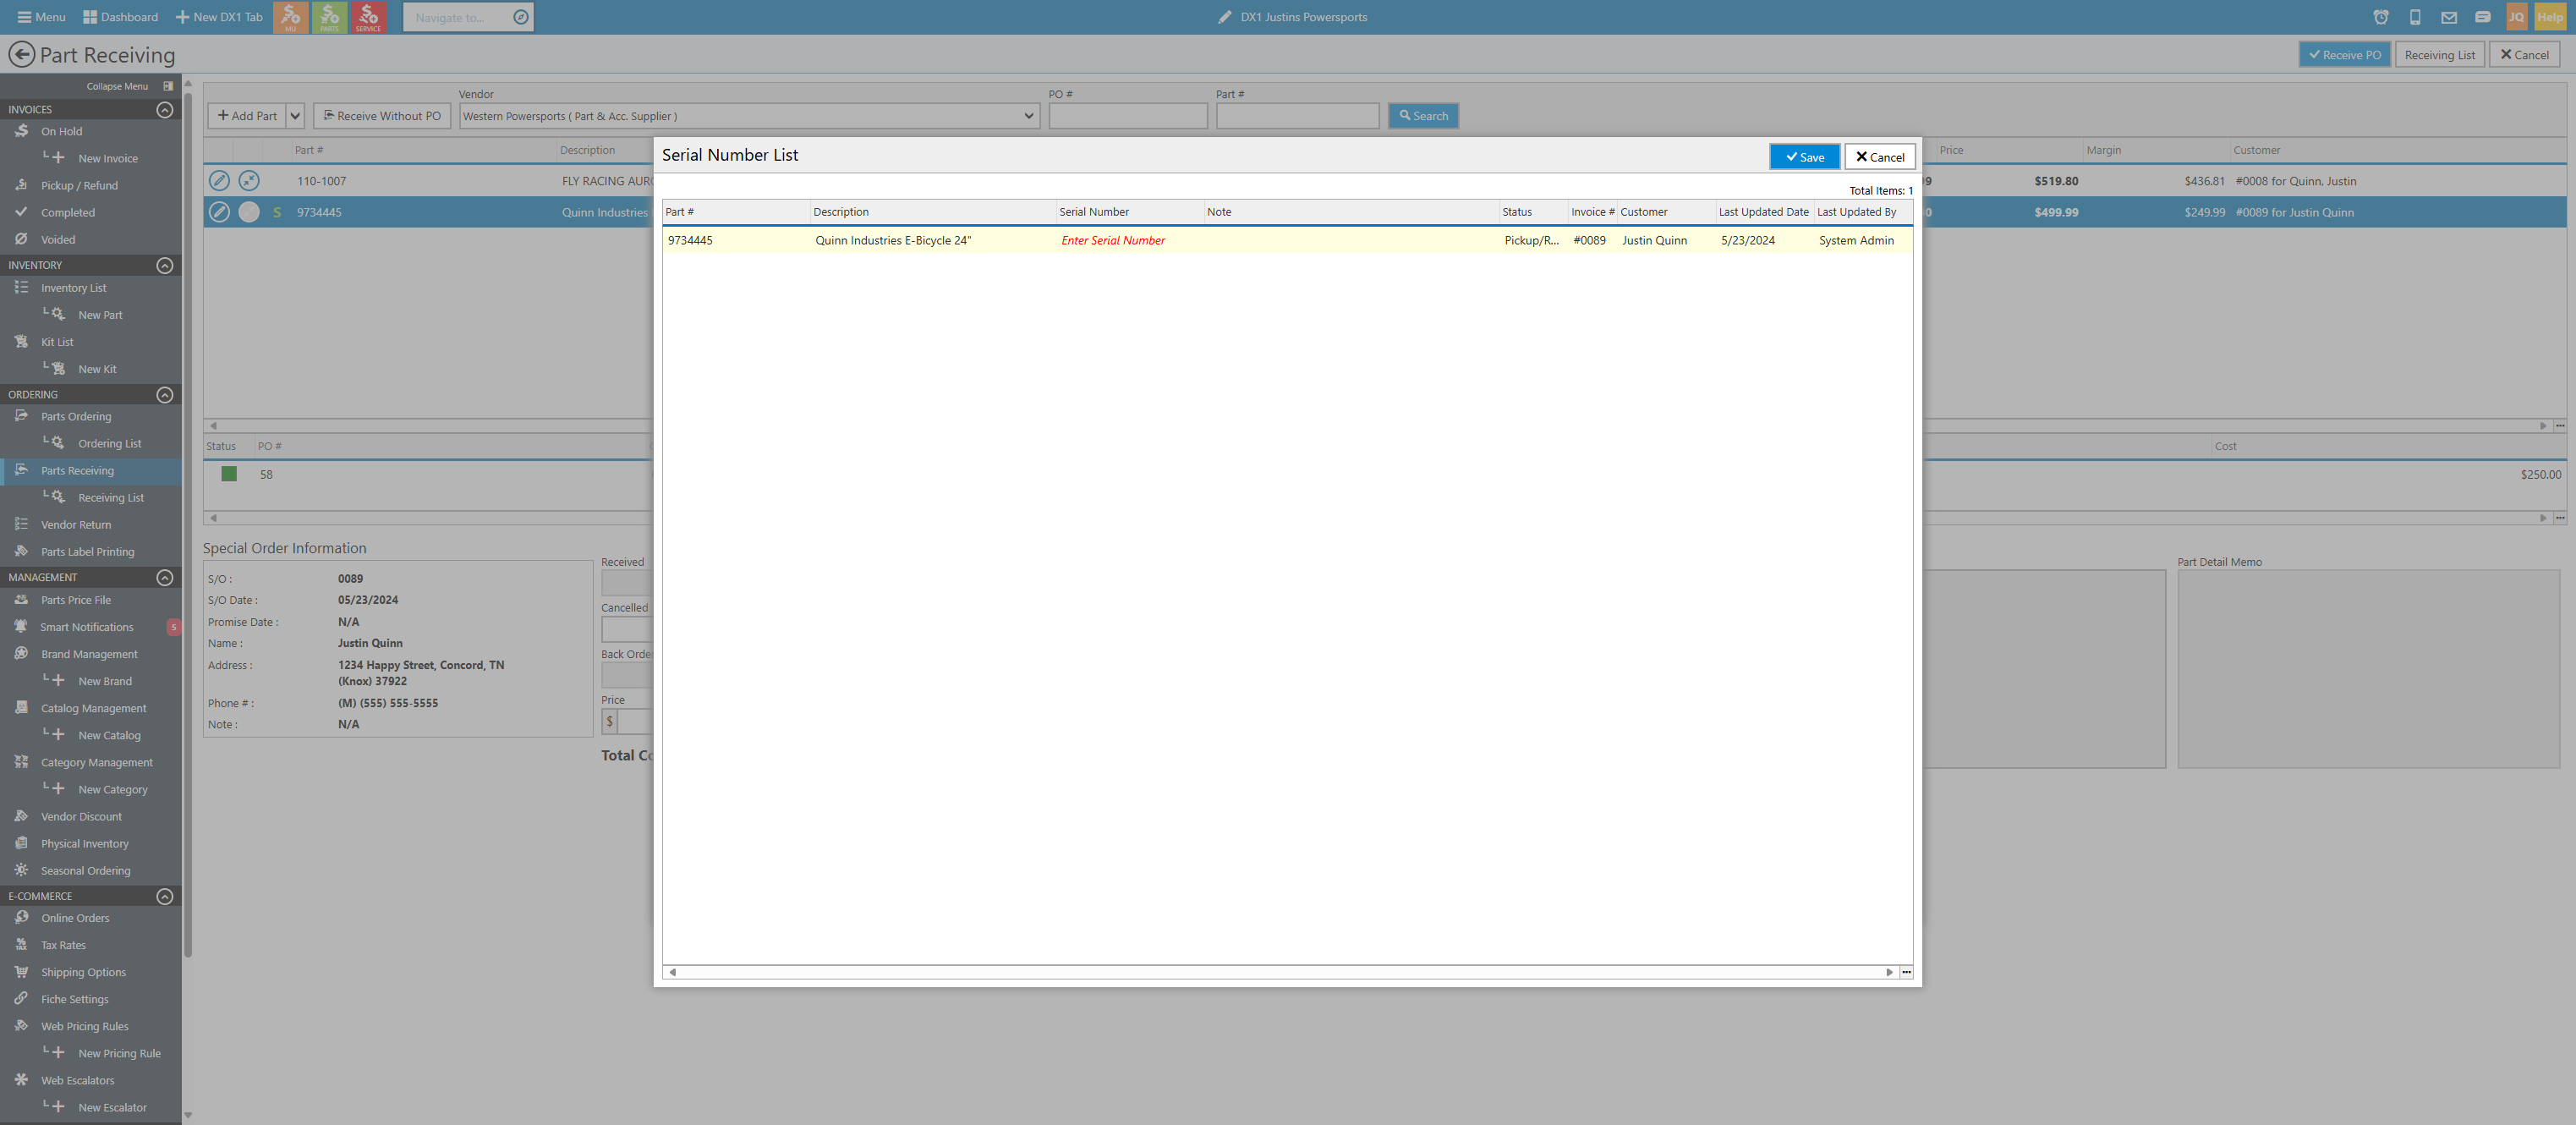Click the green status square for PO 58
Image resolution: width=2576 pixels, height=1125 pixels.
pos(229,474)
